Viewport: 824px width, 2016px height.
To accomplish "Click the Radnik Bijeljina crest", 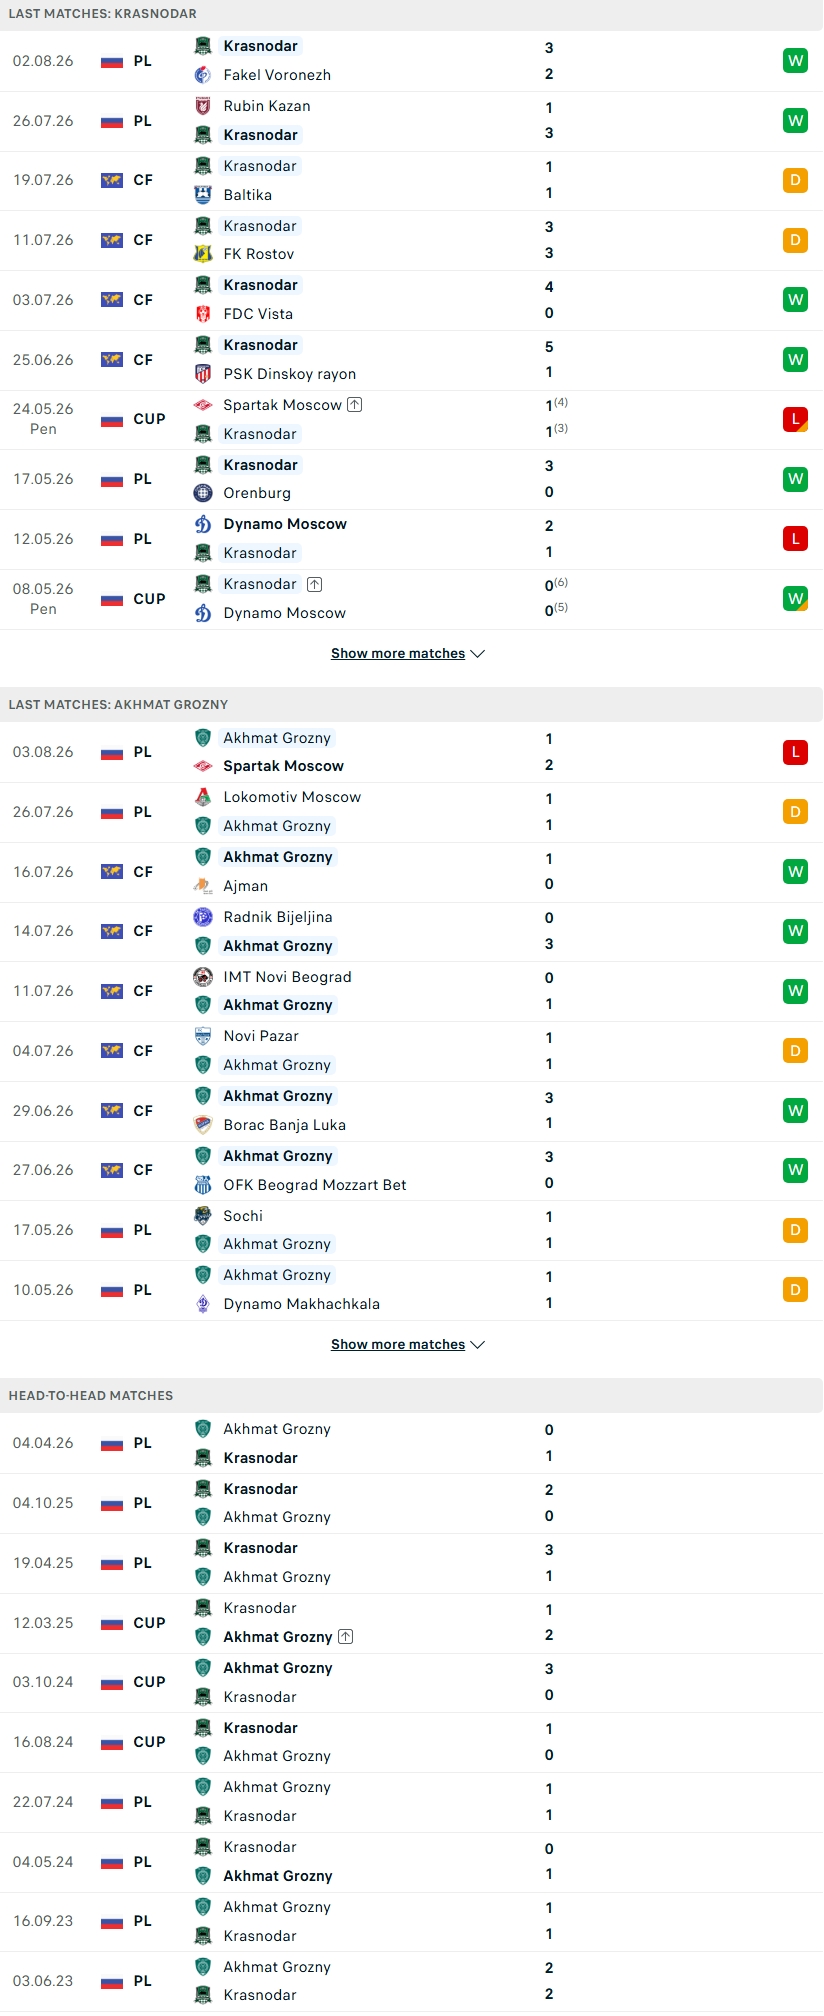I will tap(203, 917).
